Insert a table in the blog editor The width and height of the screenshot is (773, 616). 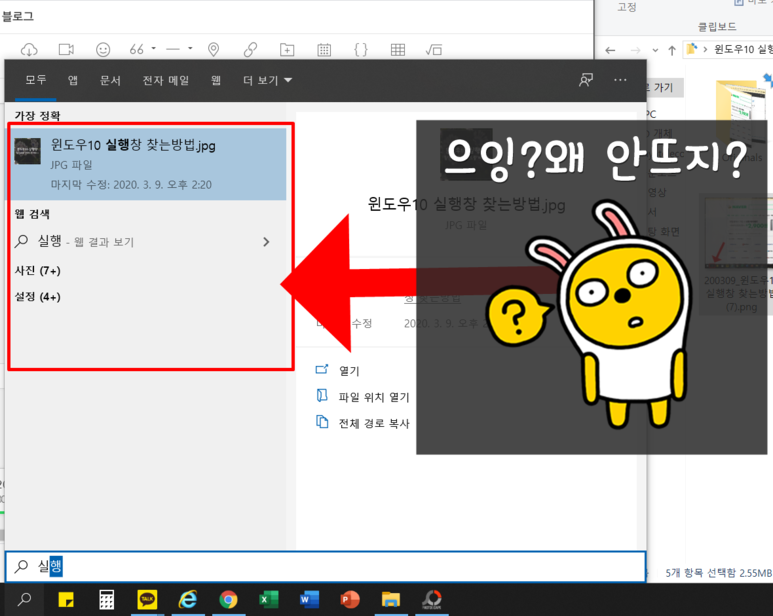pyautogui.click(x=398, y=49)
